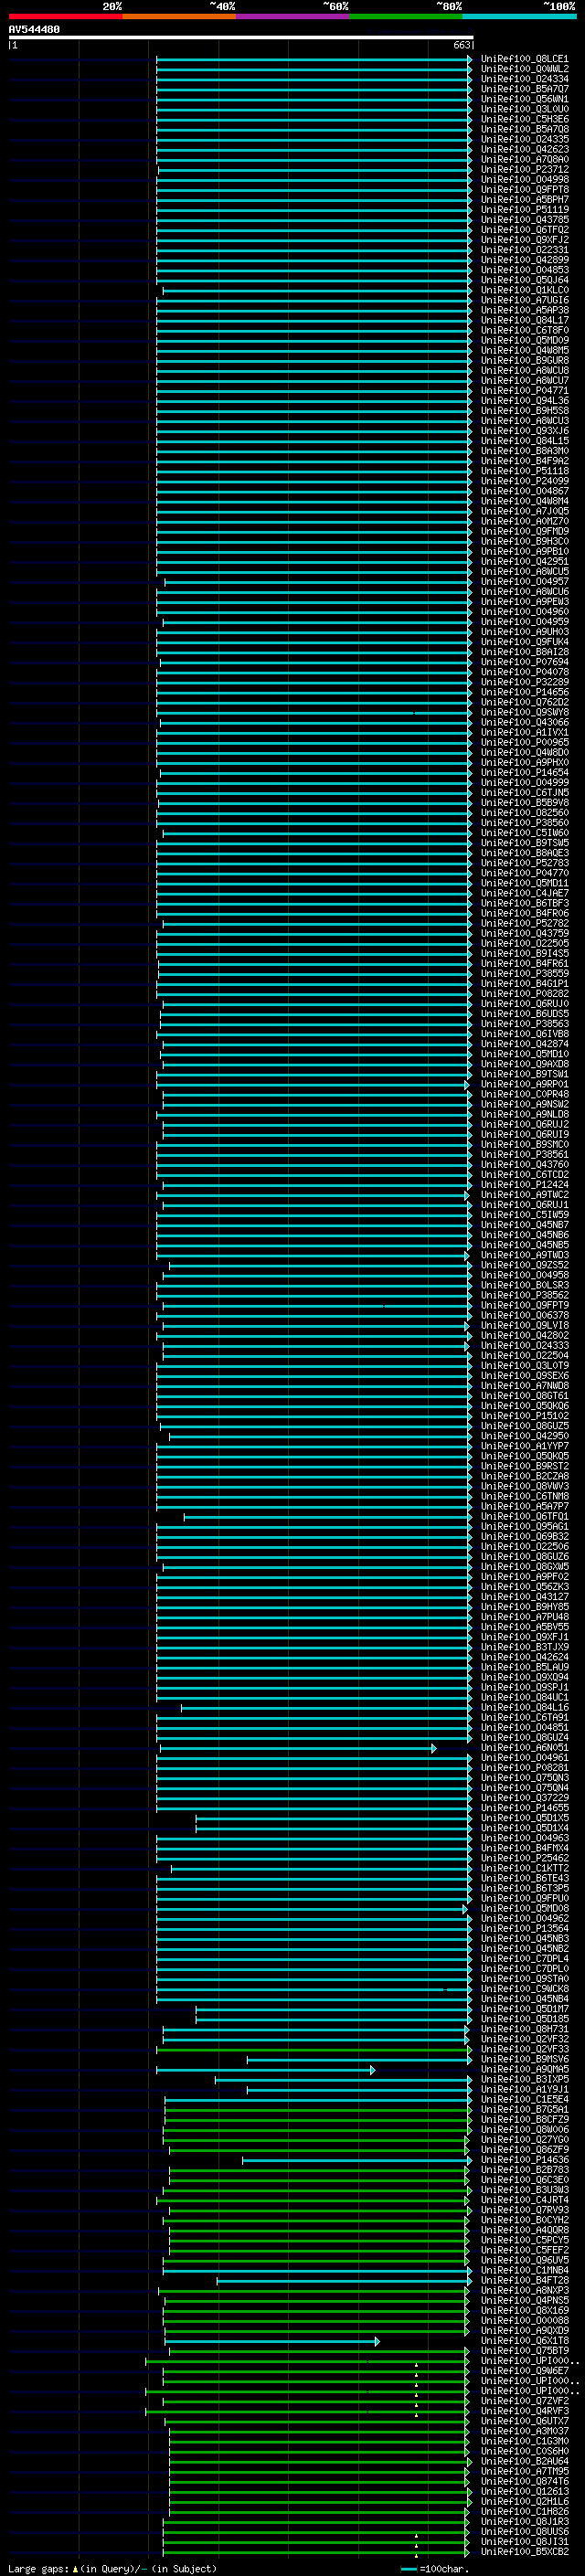Click the green alignment bar for UniRef100_B5XCB2
Screen dimensions: 585x2576
pyautogui.click(x=316, y=2551)
